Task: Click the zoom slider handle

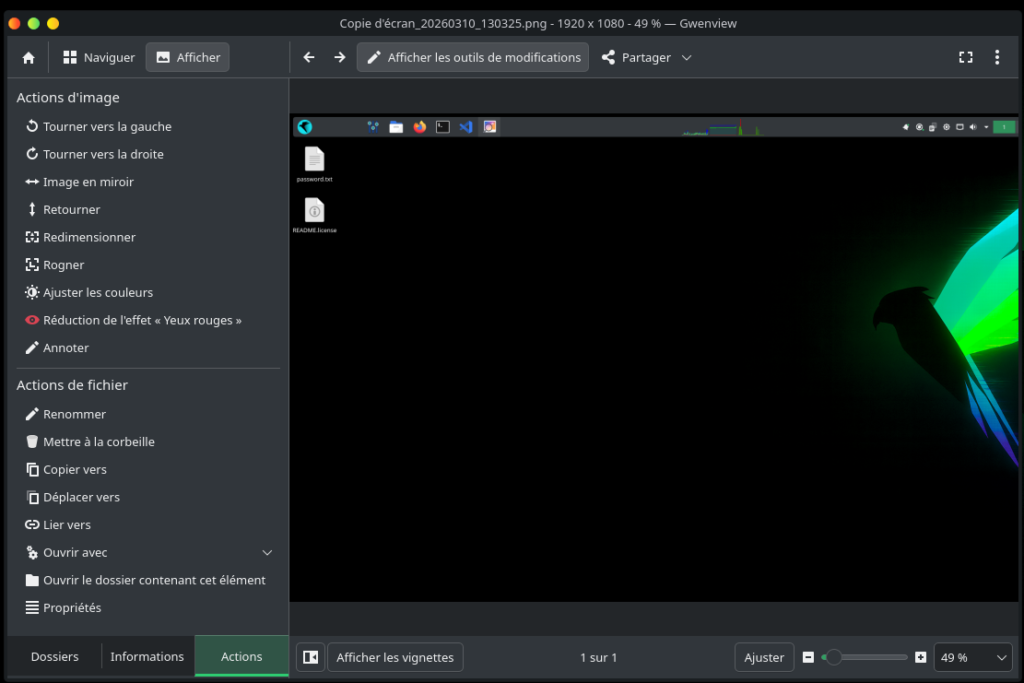Action: (x=832, y=657)
